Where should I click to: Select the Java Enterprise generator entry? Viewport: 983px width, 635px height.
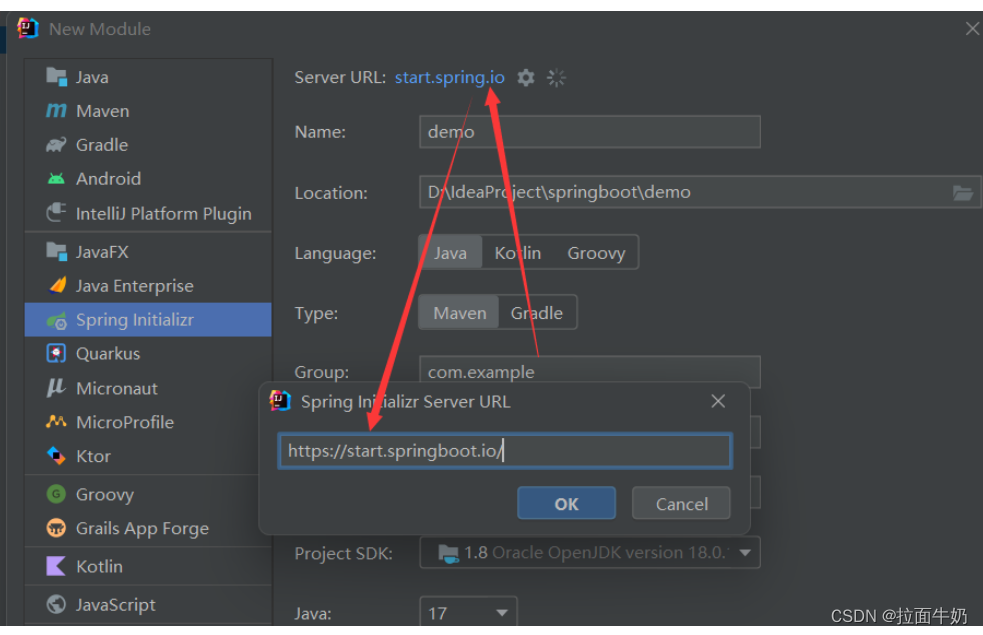(x=148, y=286)
